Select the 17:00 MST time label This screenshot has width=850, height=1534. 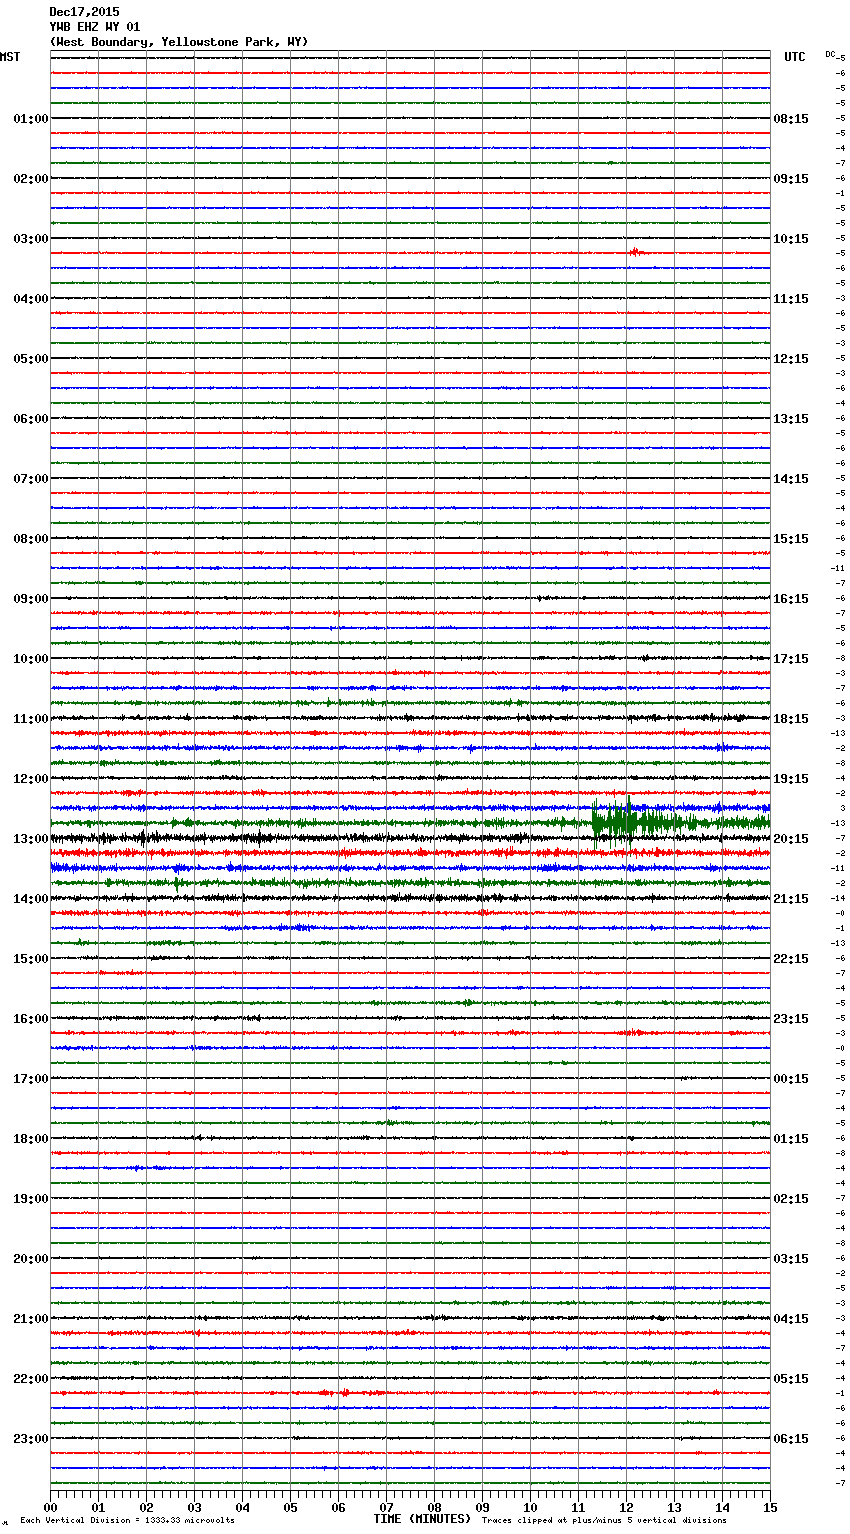[30, 1079]
